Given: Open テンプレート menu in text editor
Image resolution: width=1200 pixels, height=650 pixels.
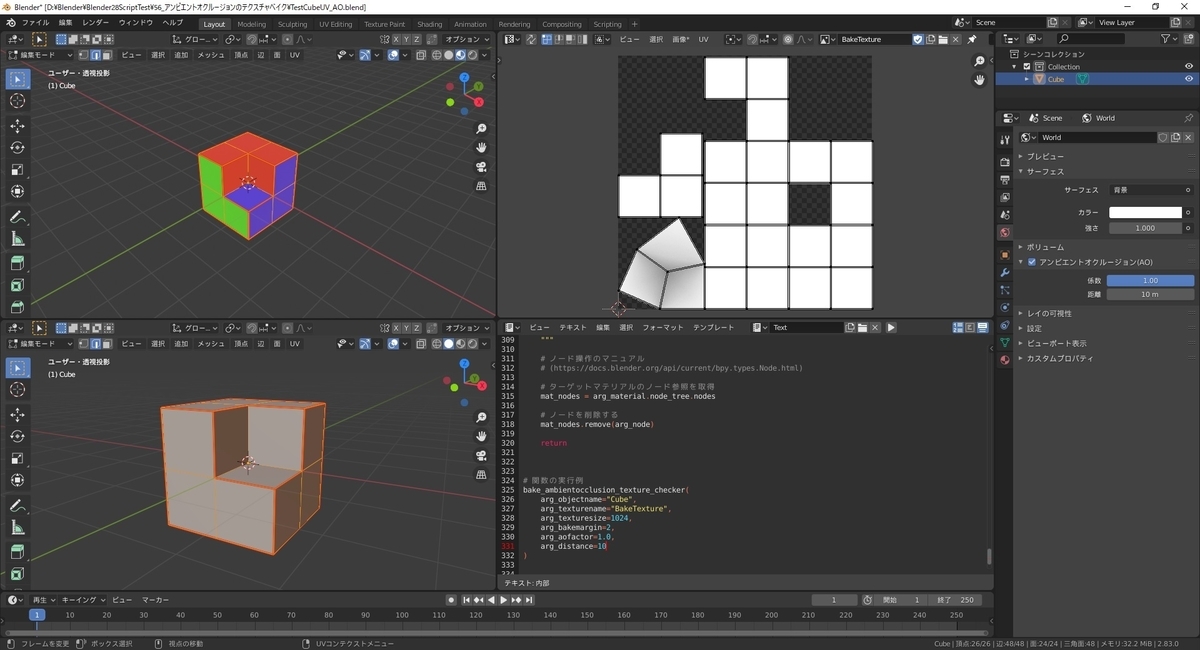Looking at the screenshot, I should coord(714,328).
